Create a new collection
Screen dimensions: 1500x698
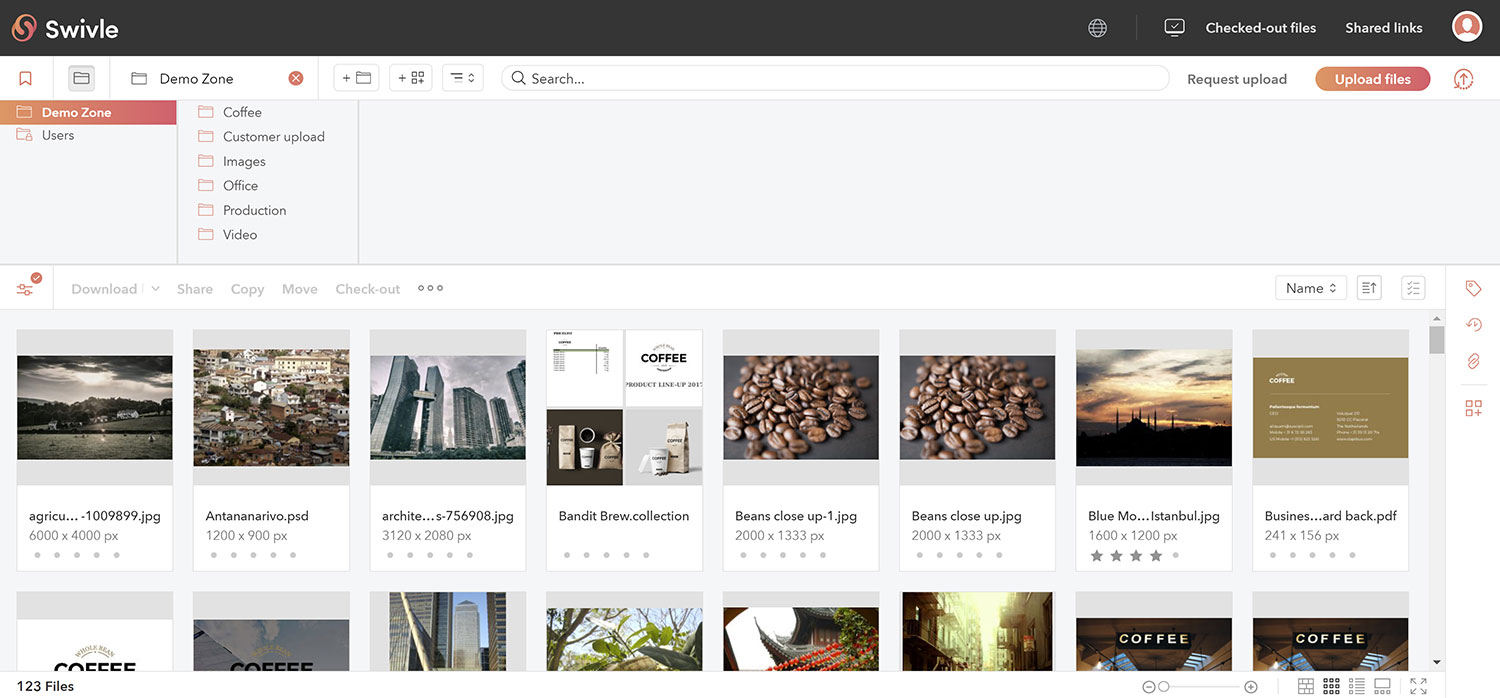(x=410, y=78)
